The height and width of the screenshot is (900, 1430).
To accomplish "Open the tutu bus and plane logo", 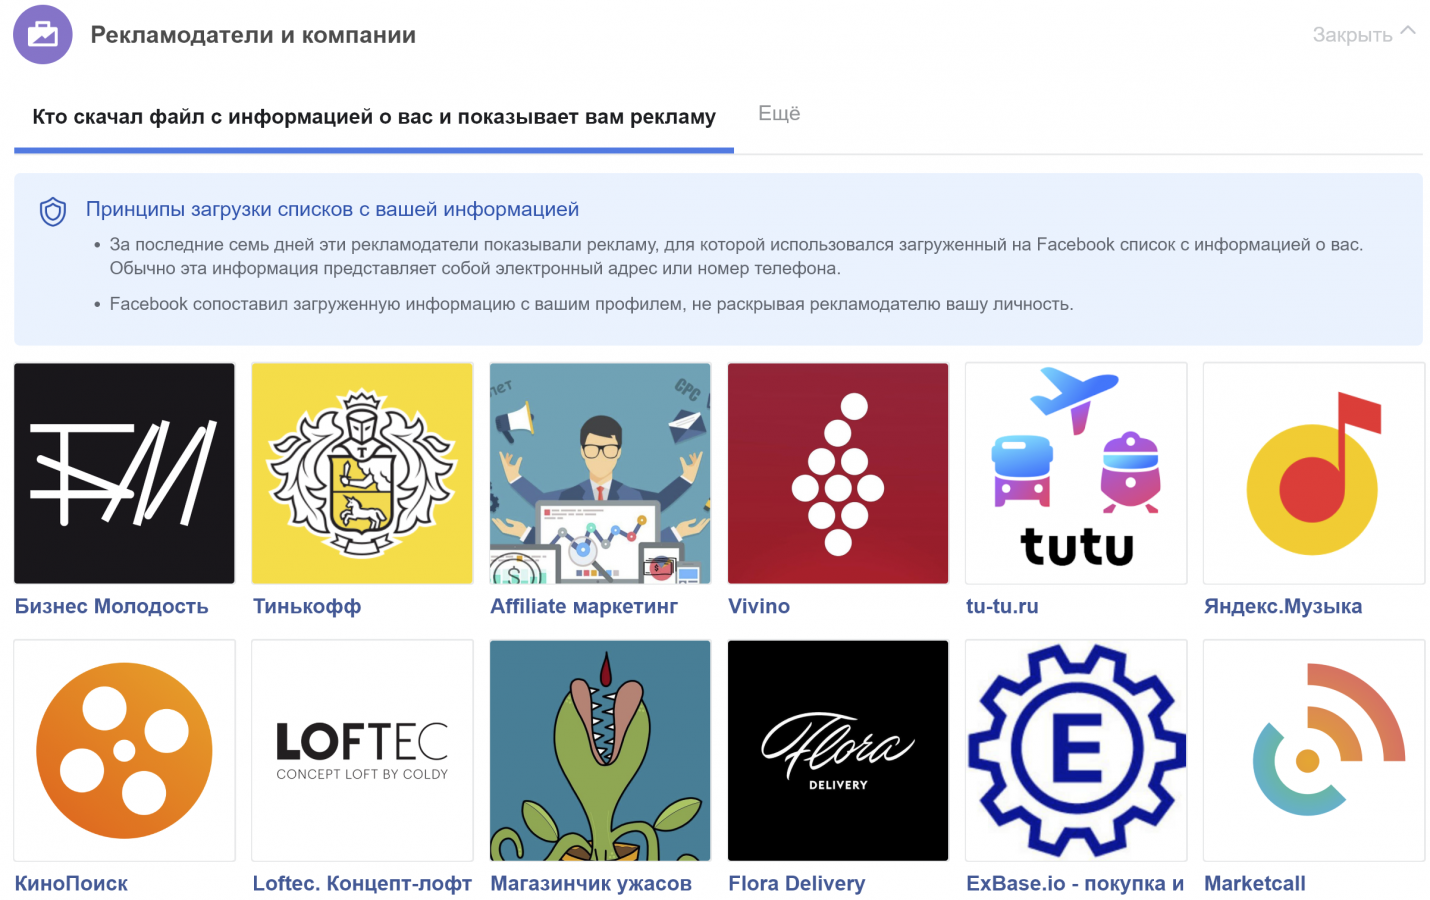I will coord(1076,473).
